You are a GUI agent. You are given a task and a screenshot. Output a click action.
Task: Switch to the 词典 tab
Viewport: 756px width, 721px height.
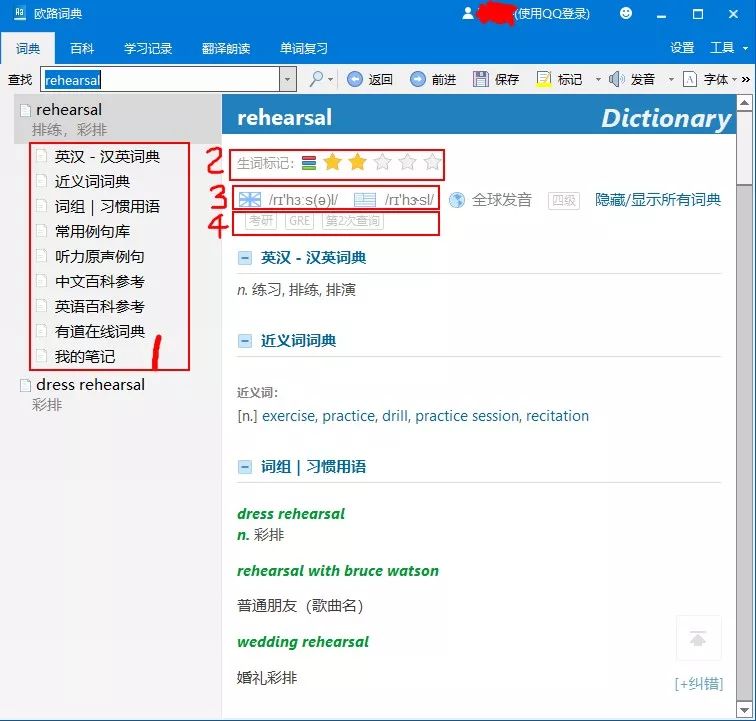(27, 48)
